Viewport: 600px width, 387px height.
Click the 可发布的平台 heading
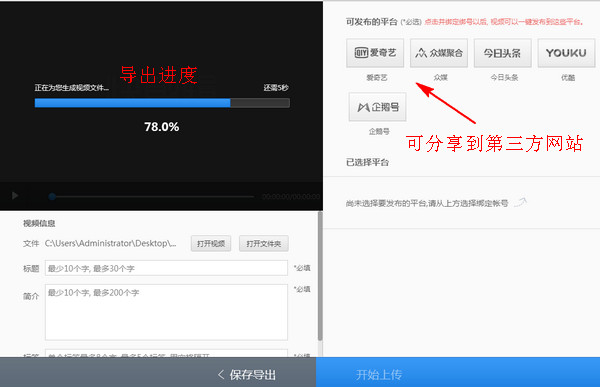(x=372, y=22)
